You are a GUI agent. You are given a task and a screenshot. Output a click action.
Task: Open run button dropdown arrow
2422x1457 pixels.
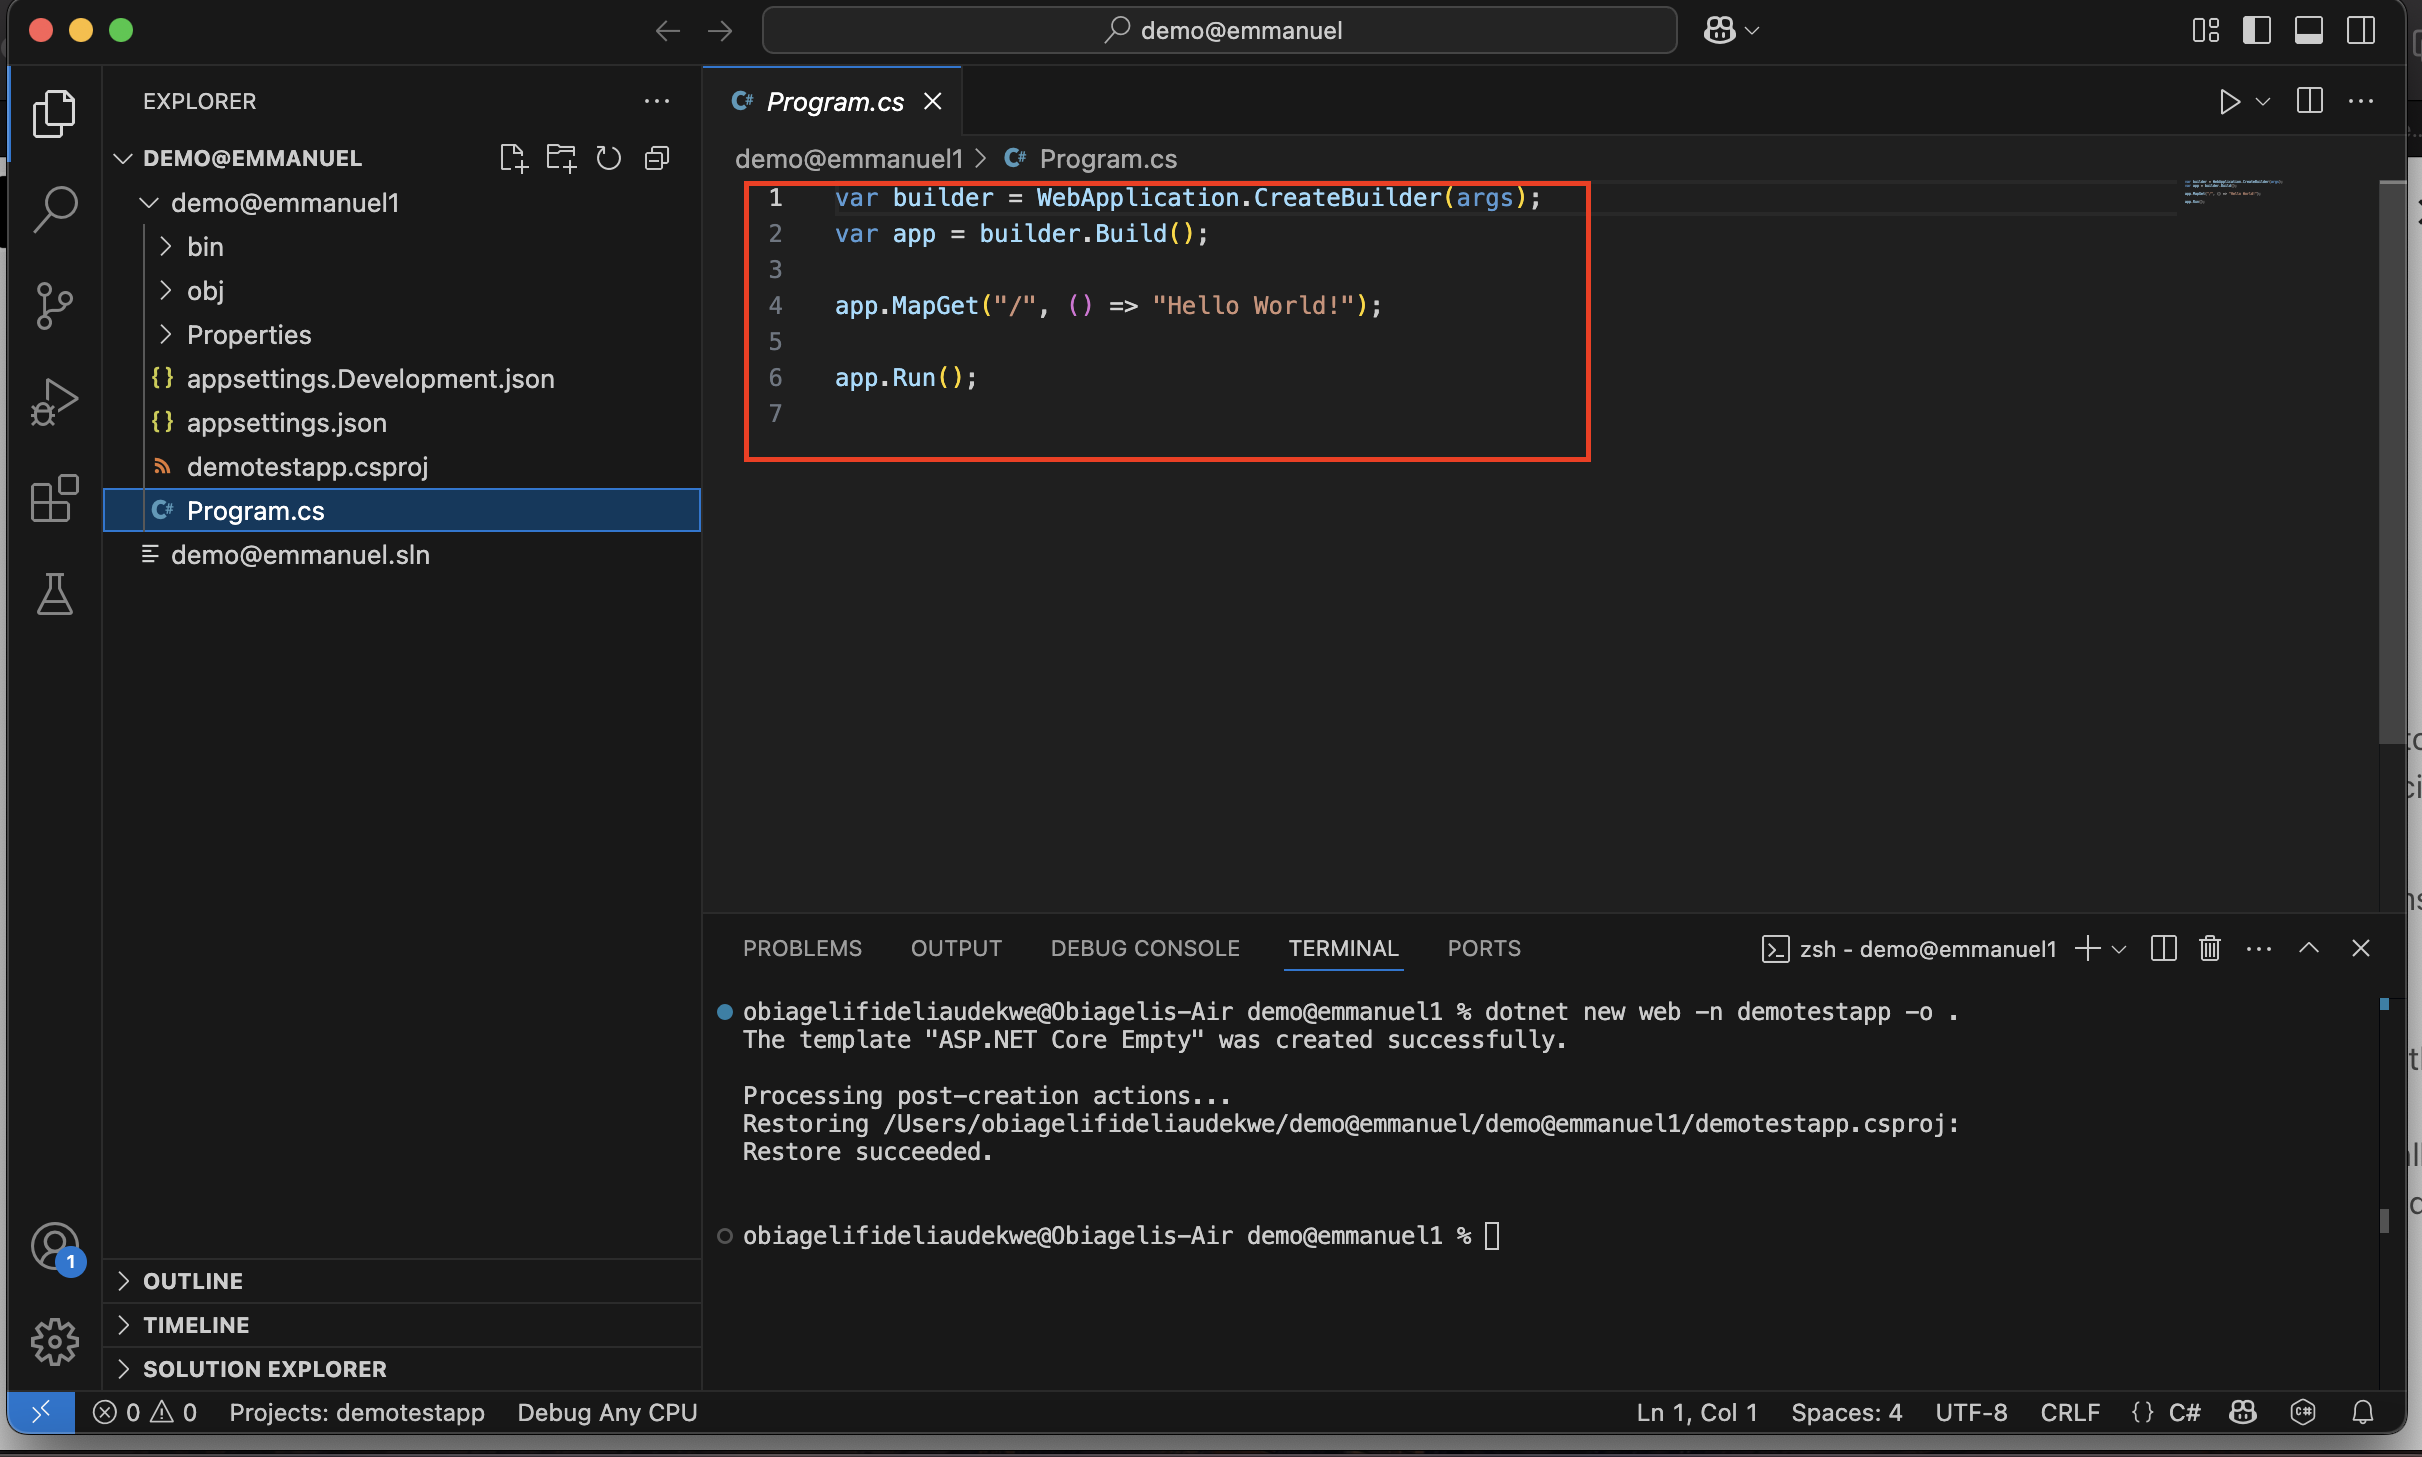(x=2264, y=101)
